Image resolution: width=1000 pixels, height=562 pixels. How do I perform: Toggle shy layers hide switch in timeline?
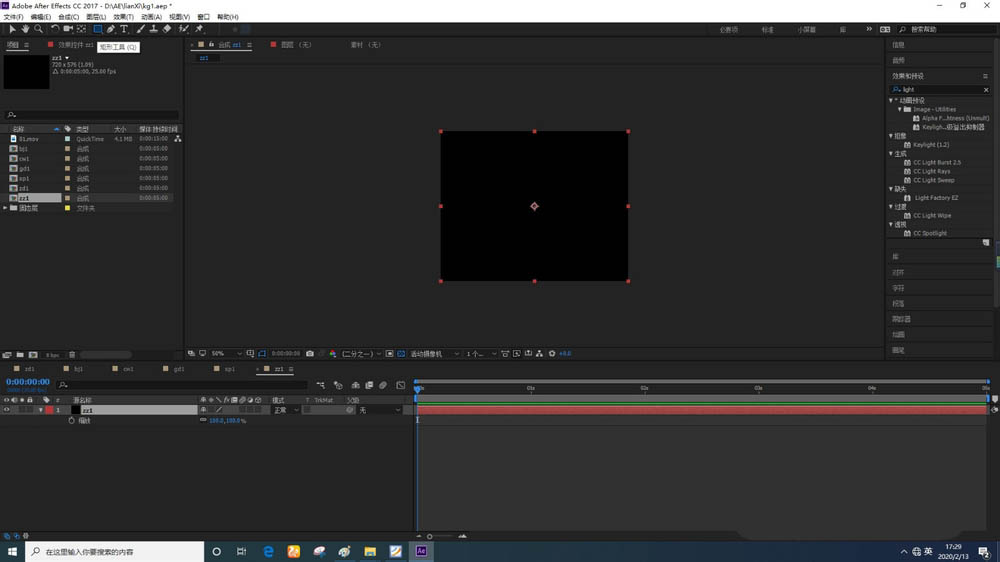tap(356, 385)
